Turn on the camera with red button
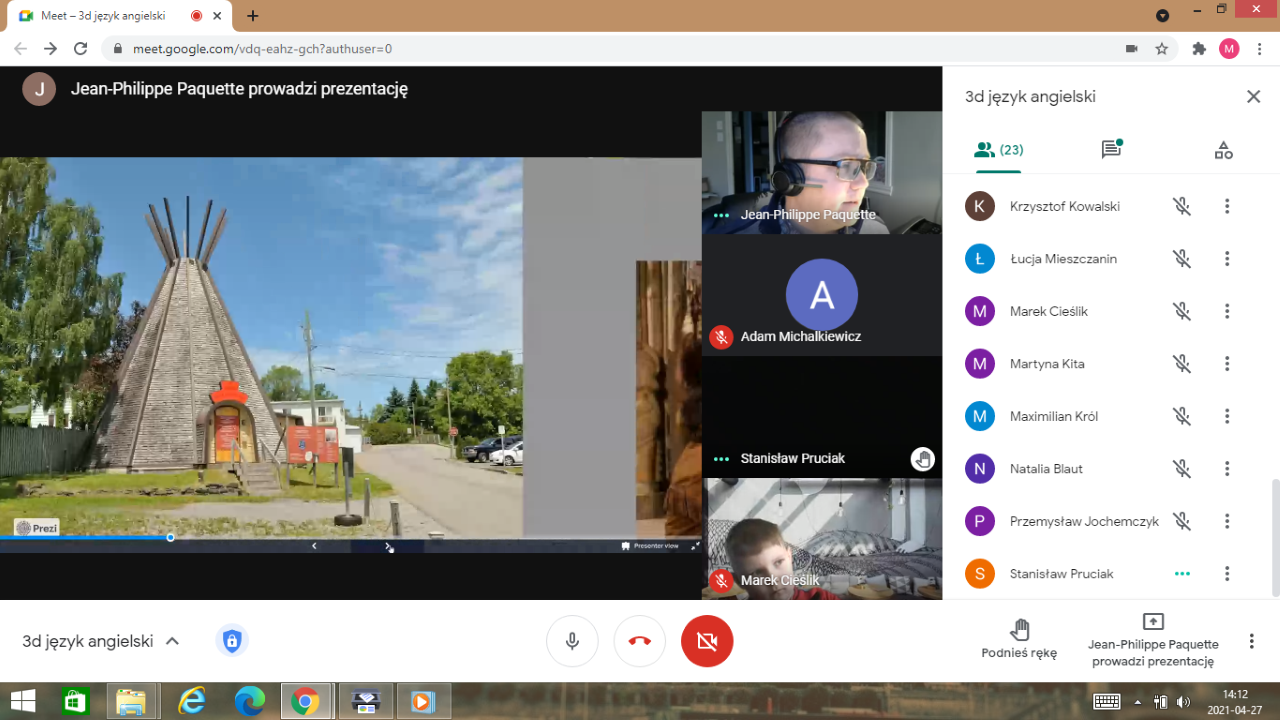 [707, 641]
